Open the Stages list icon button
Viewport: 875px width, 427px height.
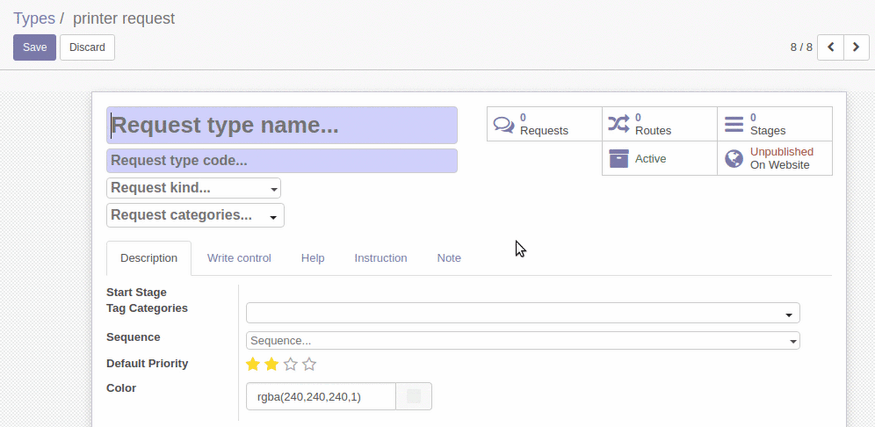pos(734,124)
